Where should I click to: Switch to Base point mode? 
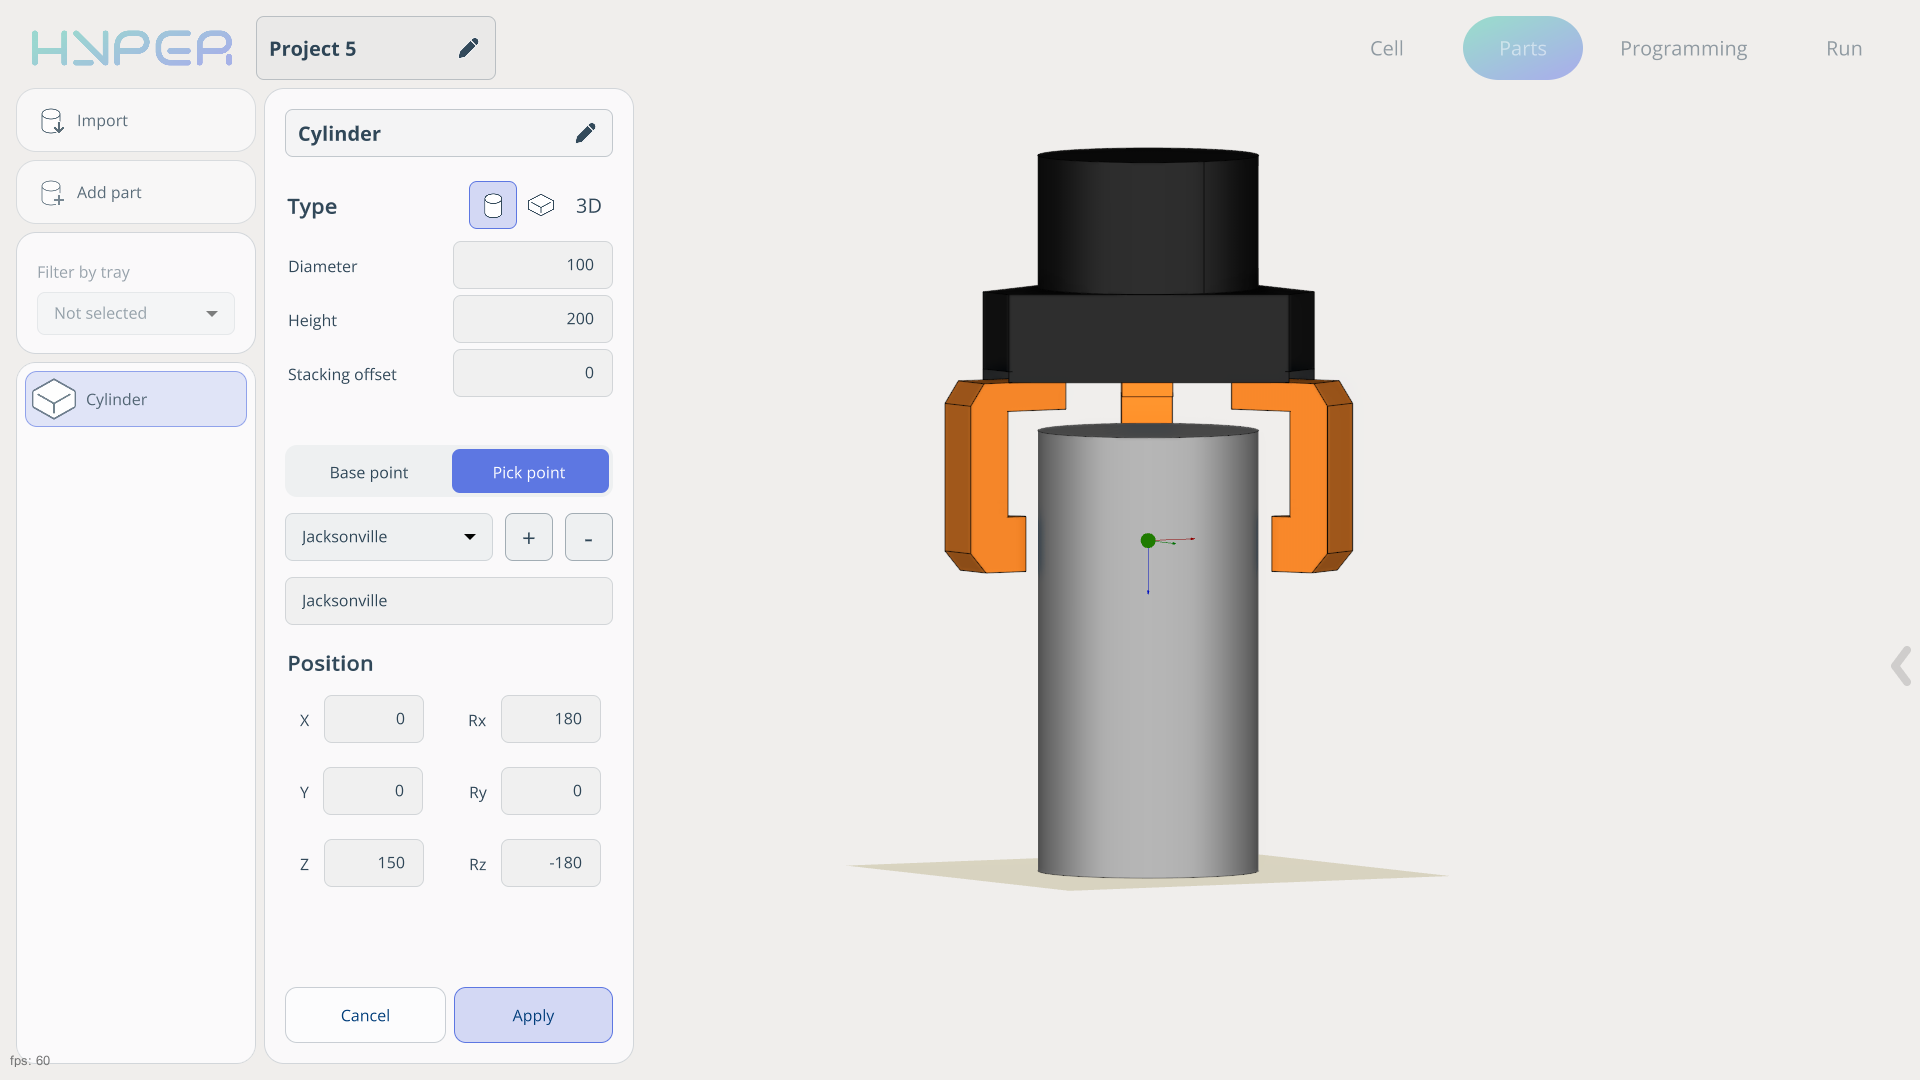tap(369, 472)
